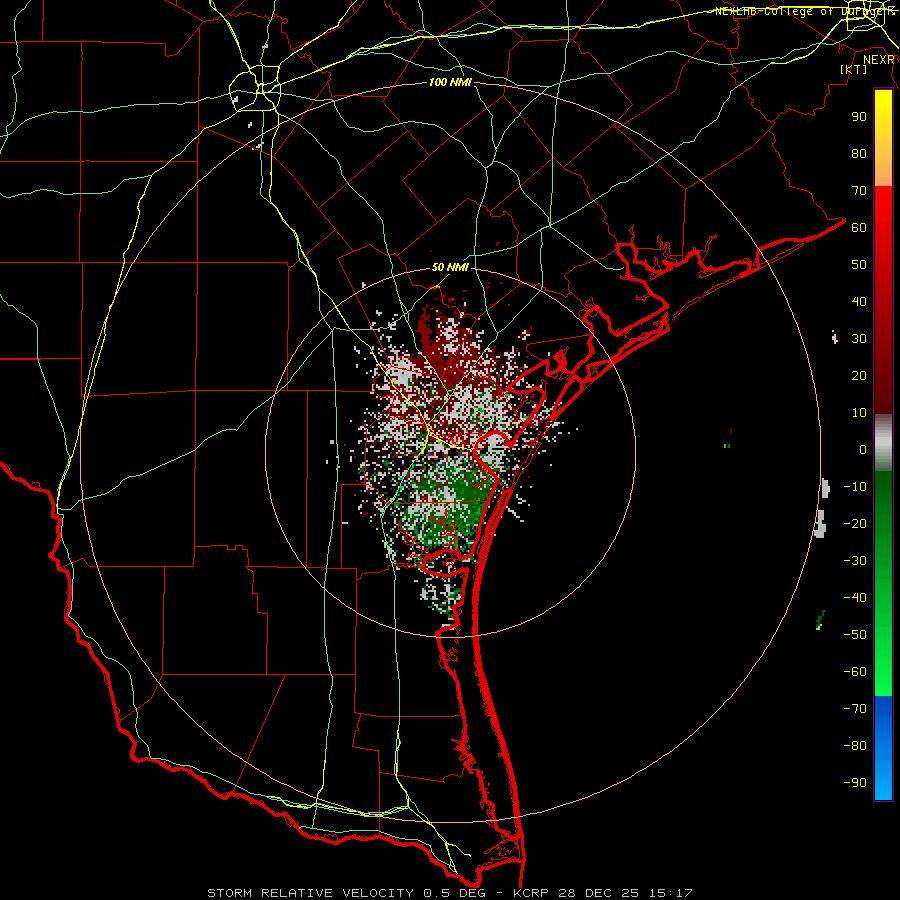Click the gray zero-velocity segment of the color bar
Viewport: 900px width, 900px height.
883,443
